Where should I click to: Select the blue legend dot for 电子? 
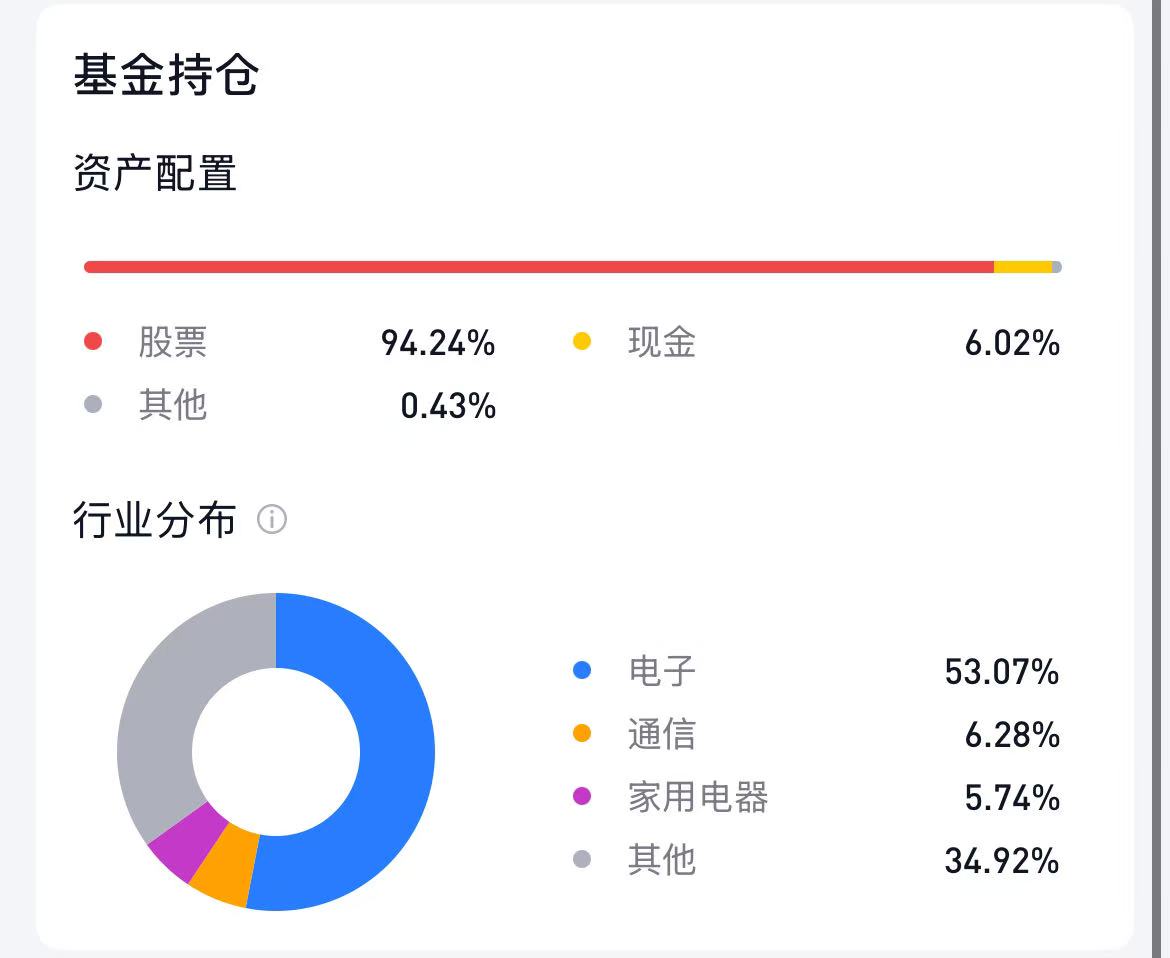582,671
